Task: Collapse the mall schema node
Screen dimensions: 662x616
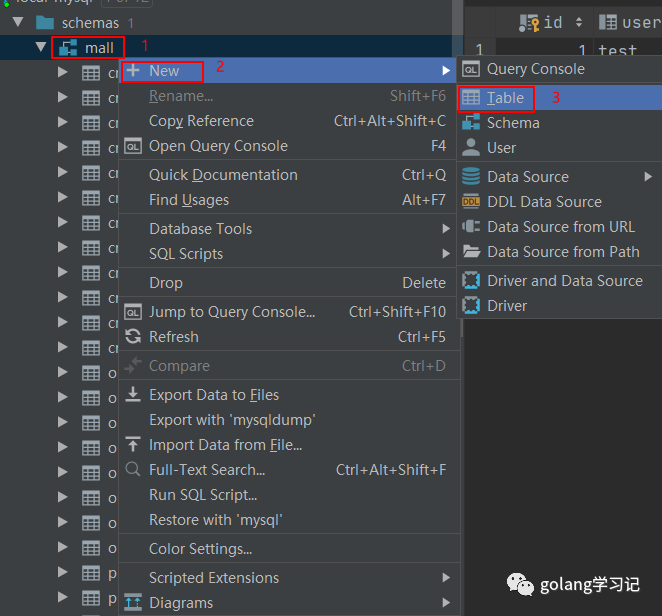Action: 40,47
